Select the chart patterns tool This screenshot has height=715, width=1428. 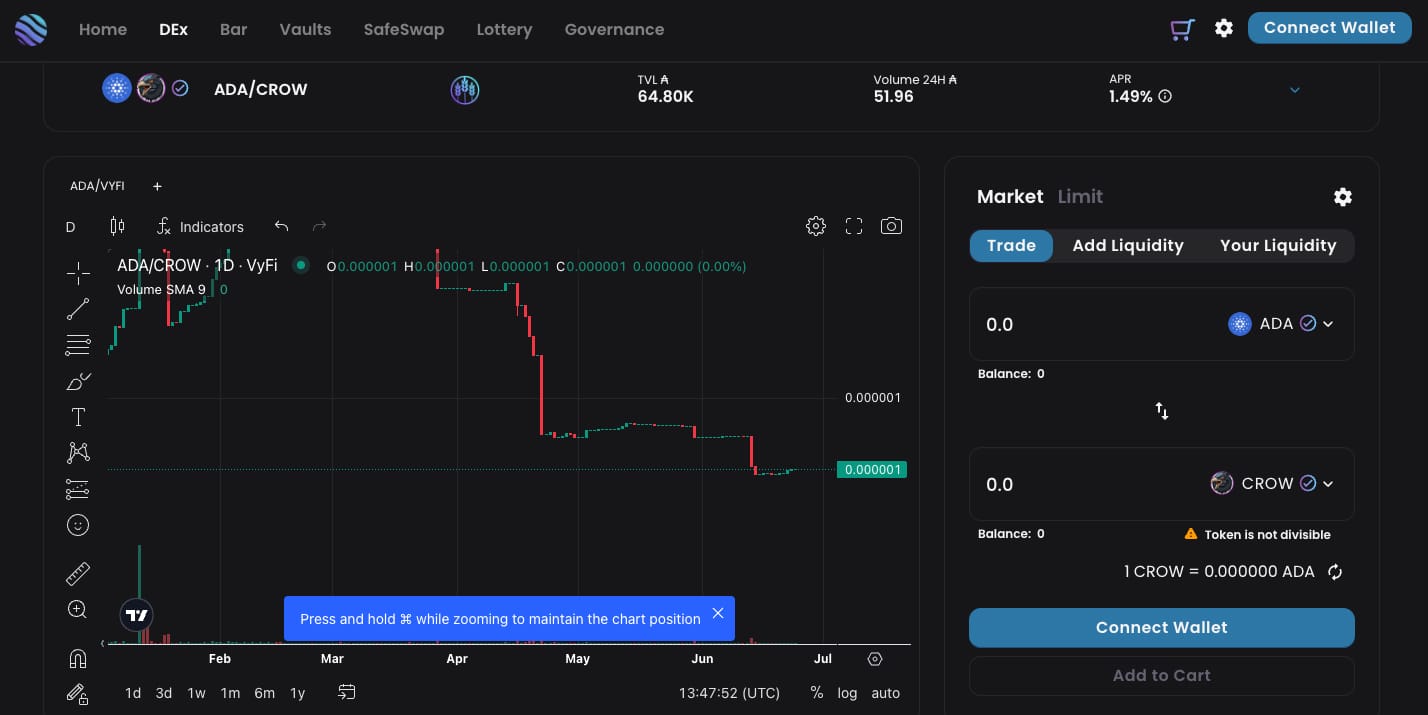78,453
